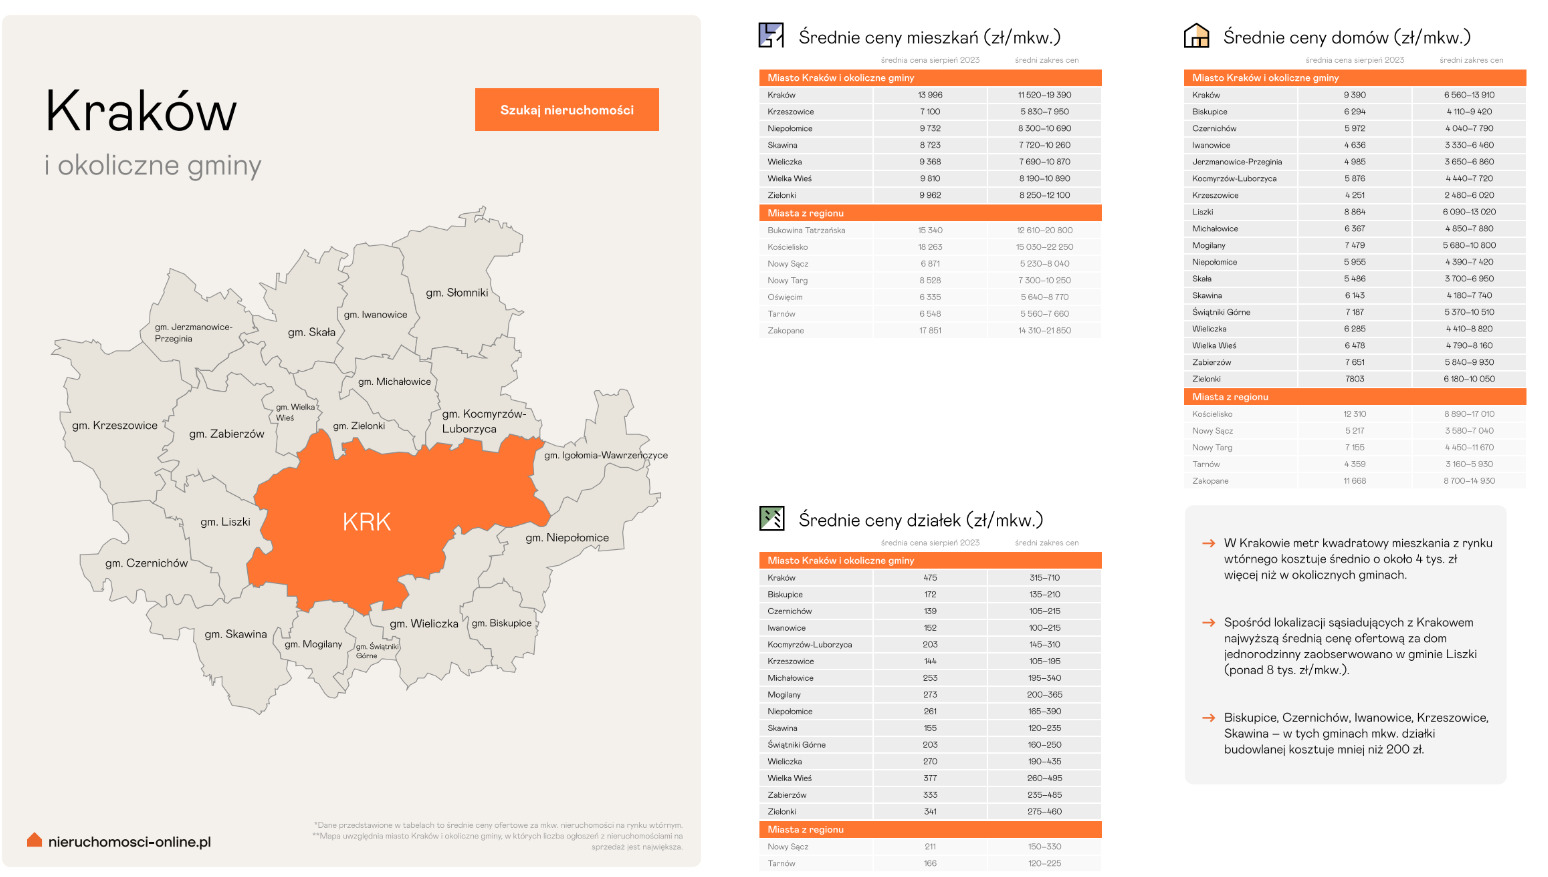Click the arrow bullet beside Biskupice, Czernichów note
This screenshot has height=877, width=1548.
[x=1208, y=717]
